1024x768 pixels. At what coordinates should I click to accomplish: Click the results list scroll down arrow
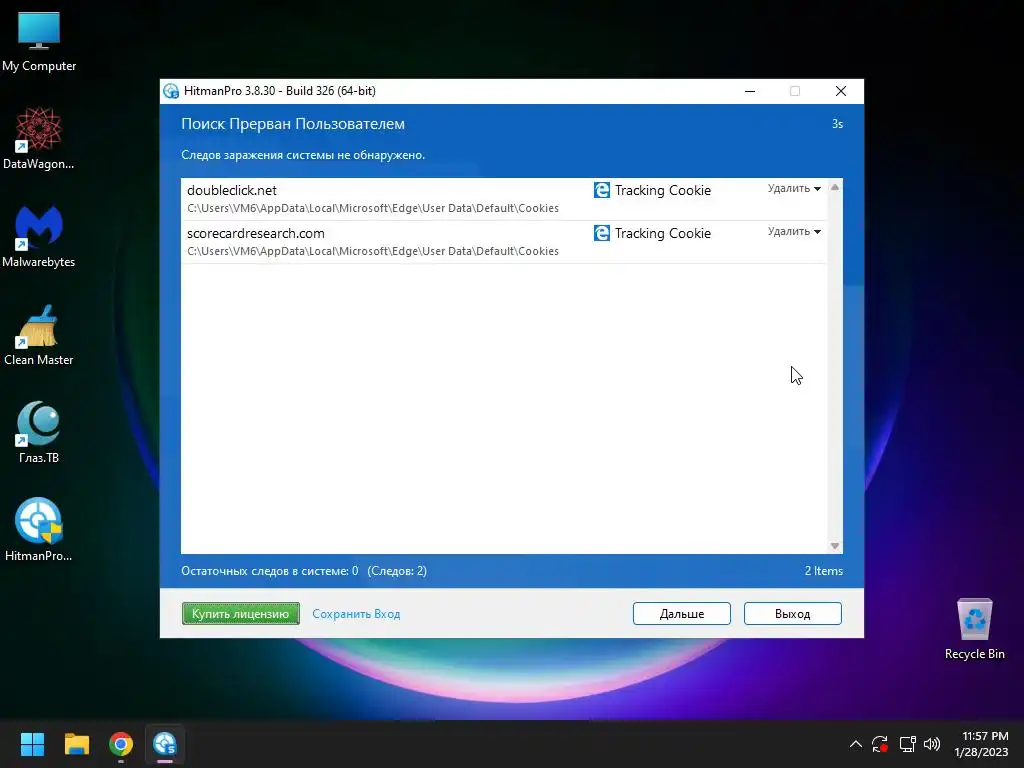tap(835, 546)
